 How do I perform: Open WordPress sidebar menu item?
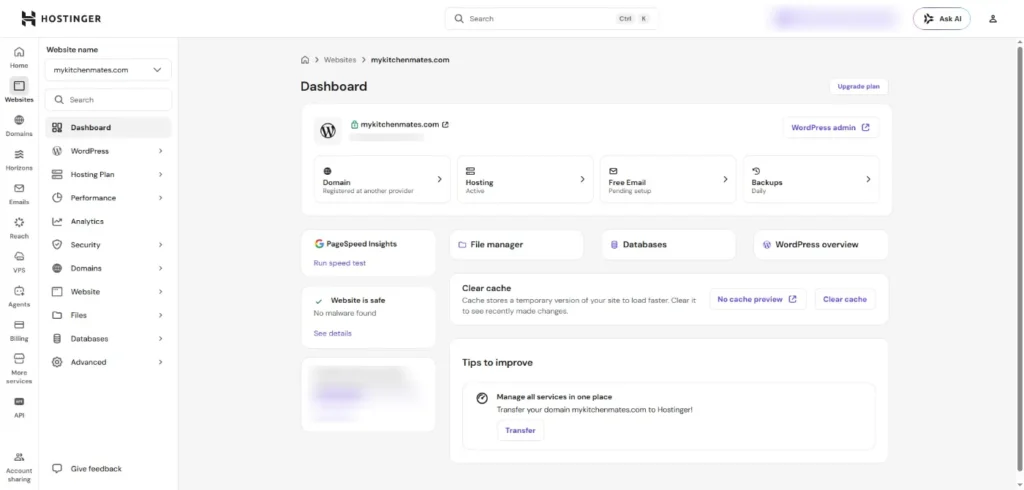[108, 151]
